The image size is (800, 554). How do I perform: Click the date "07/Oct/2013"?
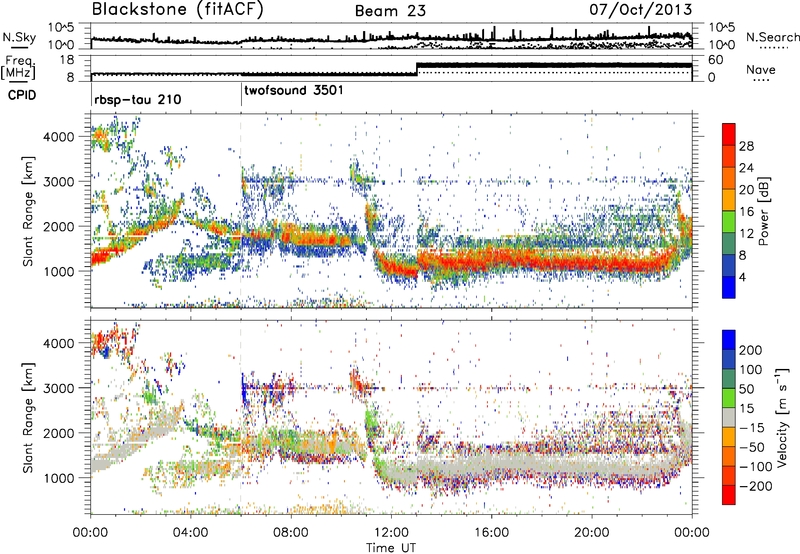pyautogui.click(x=641, y=10)
